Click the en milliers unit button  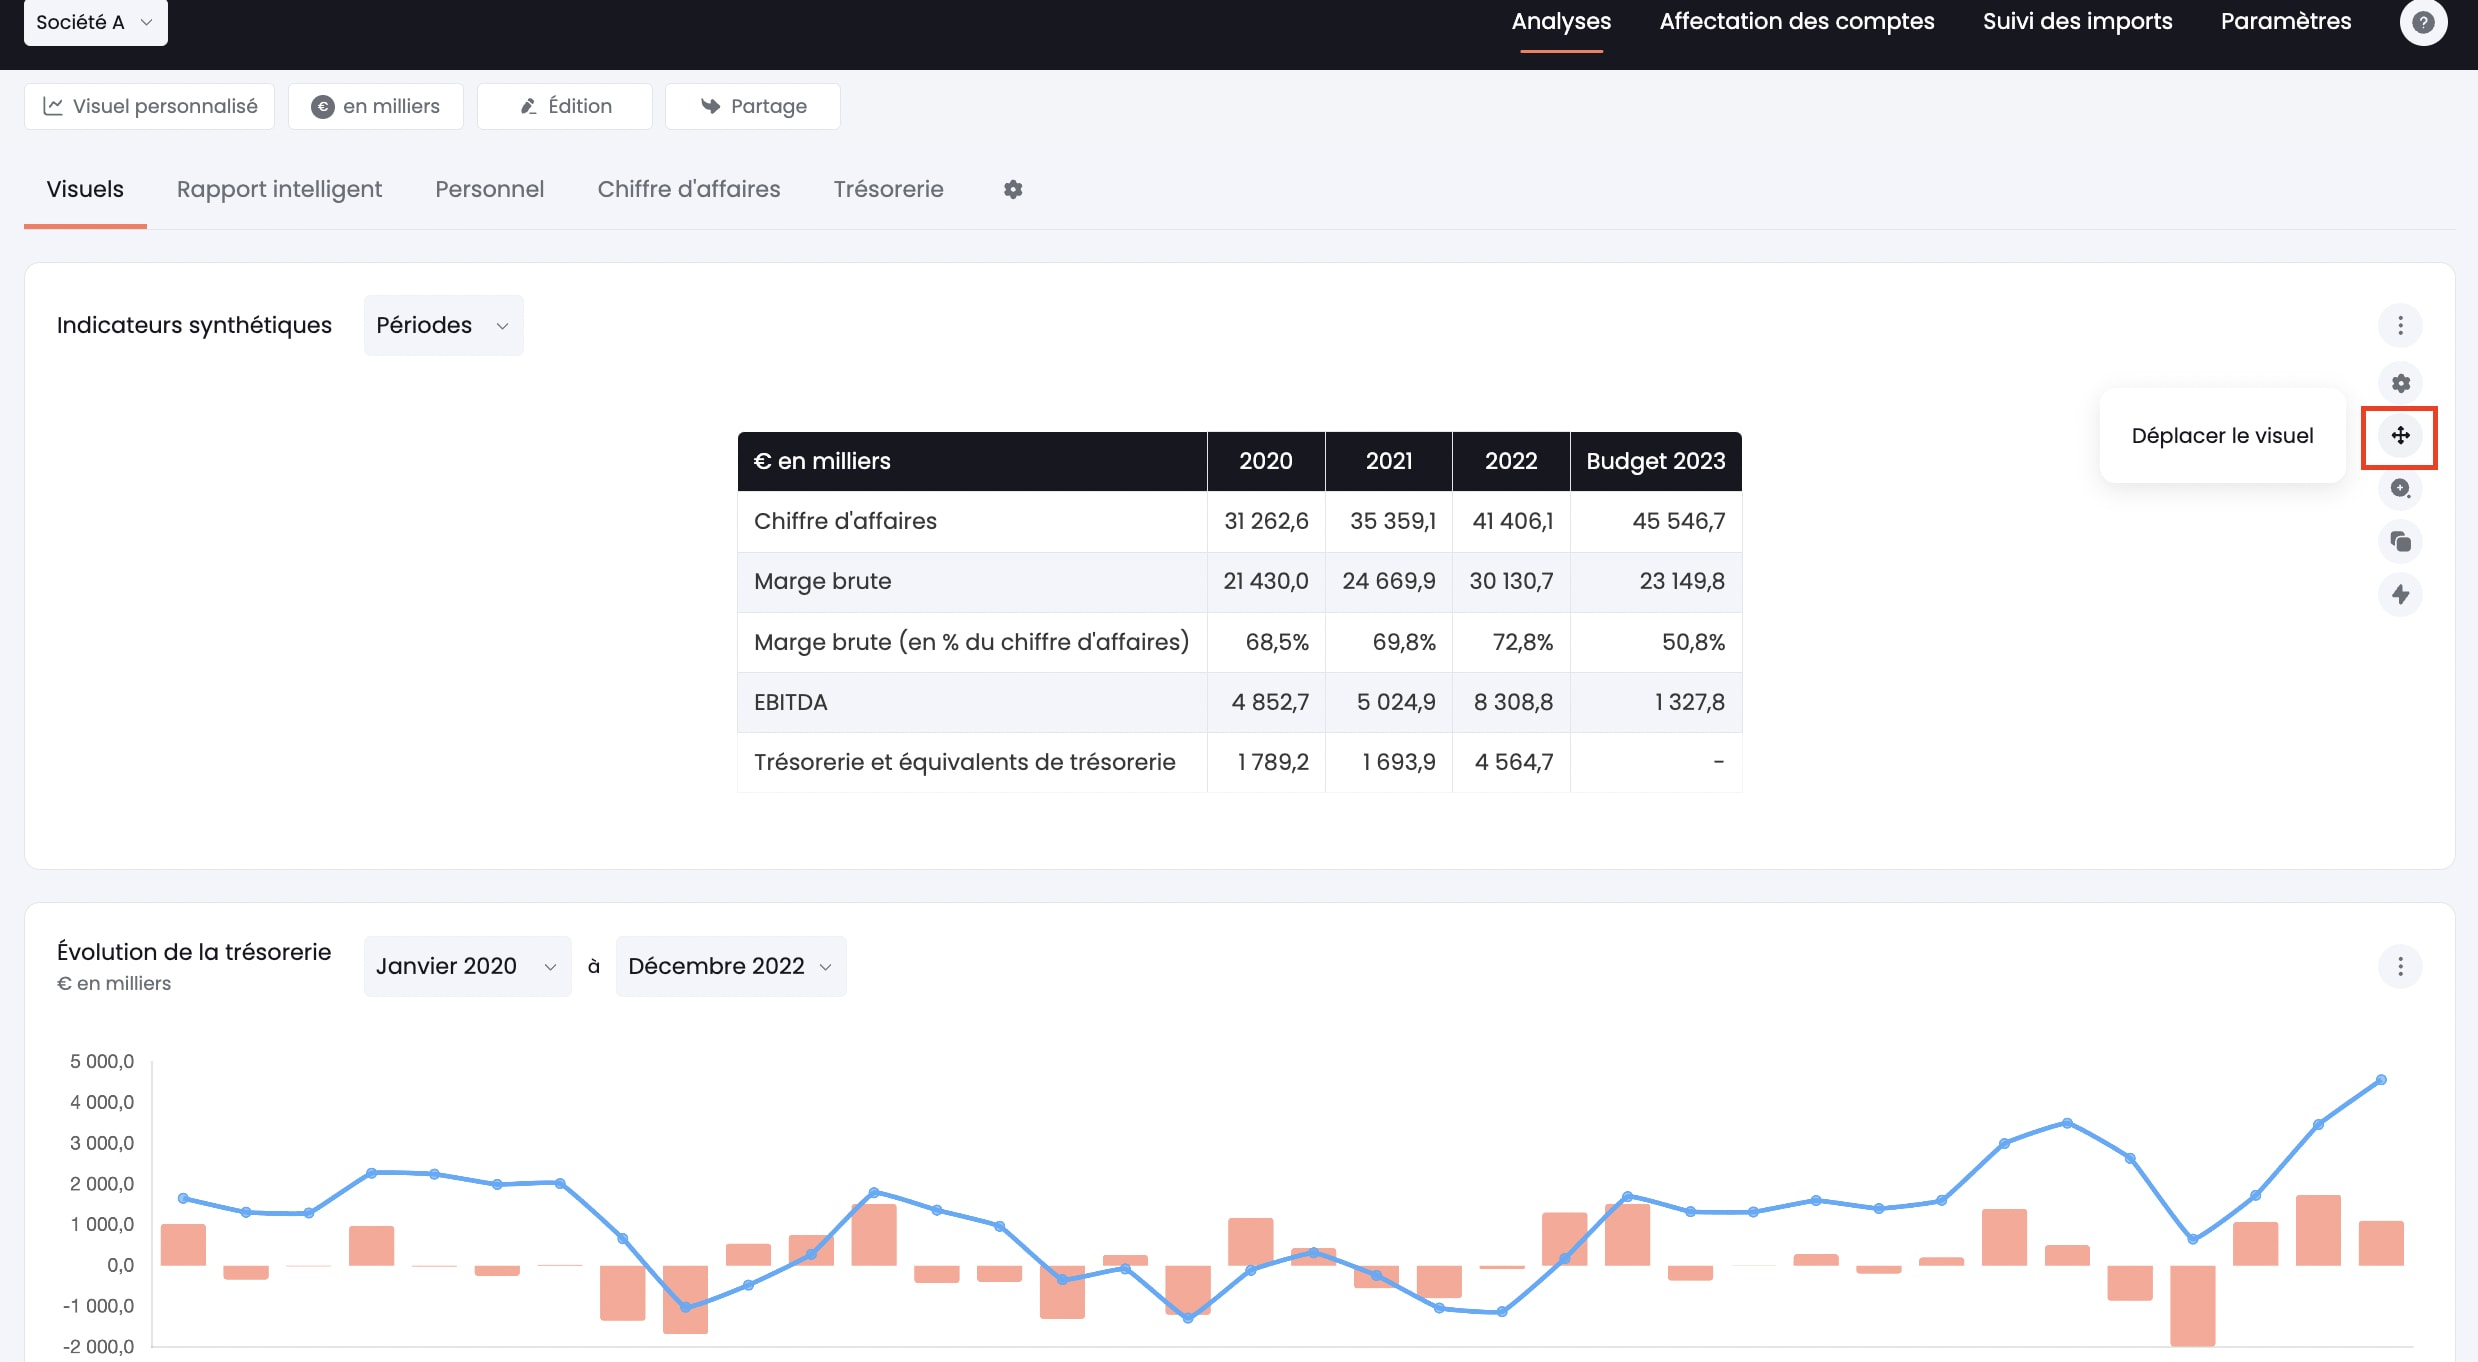pos(376,106)
